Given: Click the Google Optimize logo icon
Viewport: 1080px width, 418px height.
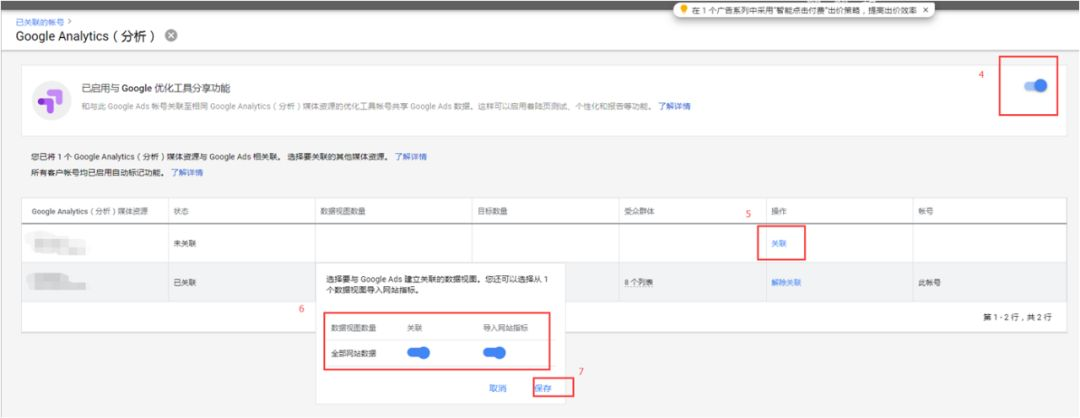Looking at the screenshot, I should pyautogui.click(x=51, y=101).
